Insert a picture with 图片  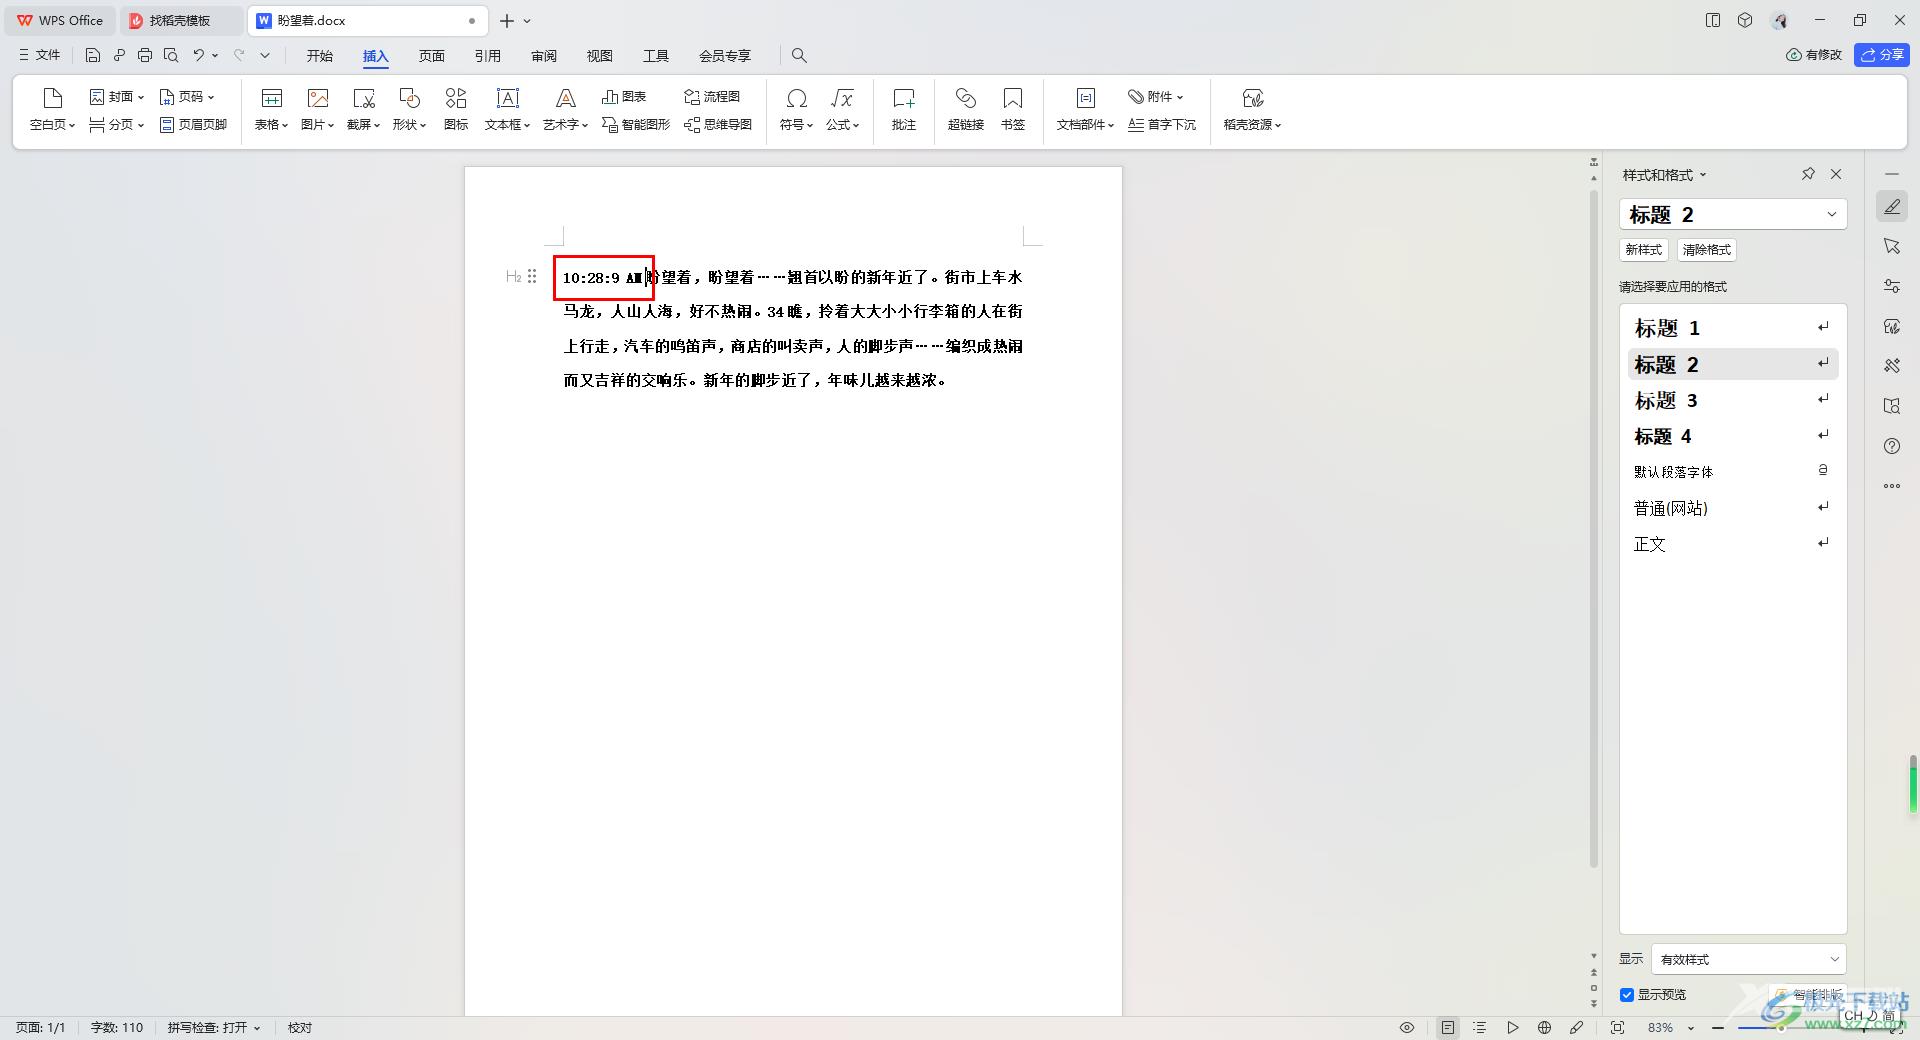[x=318, y=109]
